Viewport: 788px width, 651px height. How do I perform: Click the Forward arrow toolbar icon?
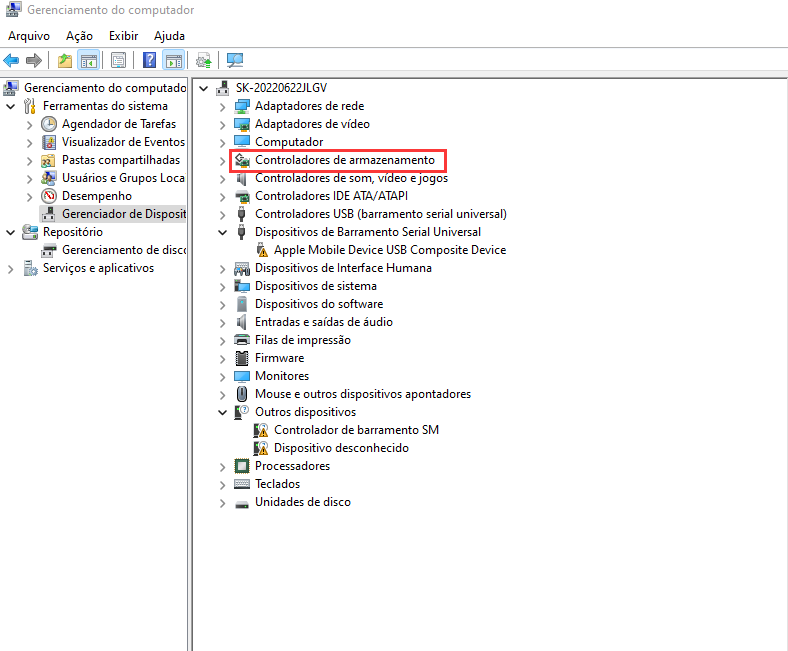point(34,61)
